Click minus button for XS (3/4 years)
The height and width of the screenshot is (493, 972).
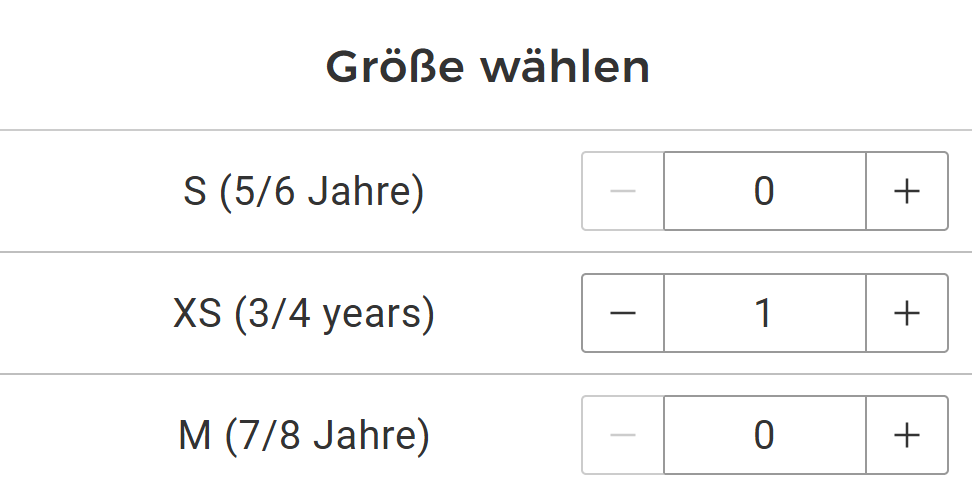[623, 313]
